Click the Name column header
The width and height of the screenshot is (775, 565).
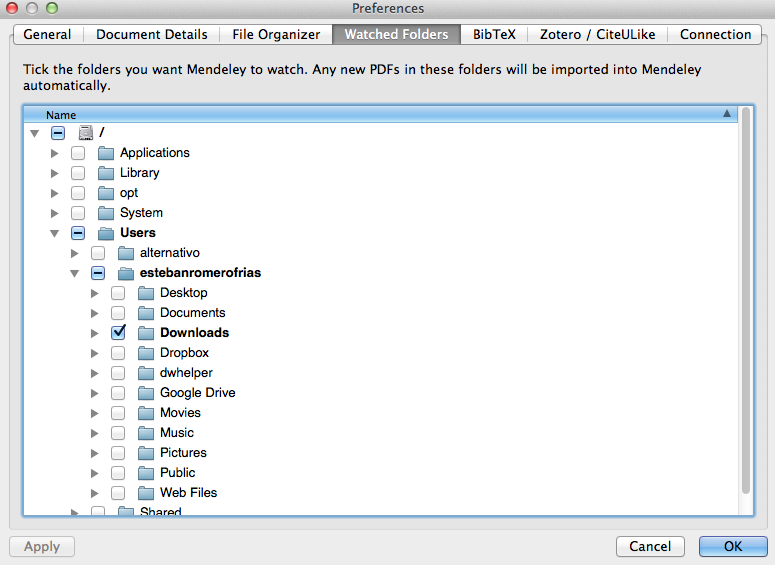(x=381, y=114)
